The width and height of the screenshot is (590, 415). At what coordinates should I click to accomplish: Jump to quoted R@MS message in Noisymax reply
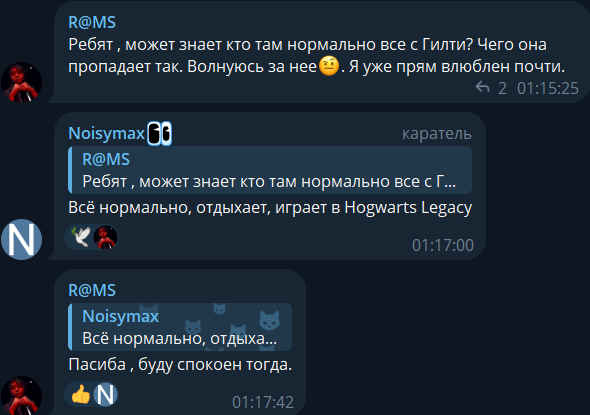270,170
